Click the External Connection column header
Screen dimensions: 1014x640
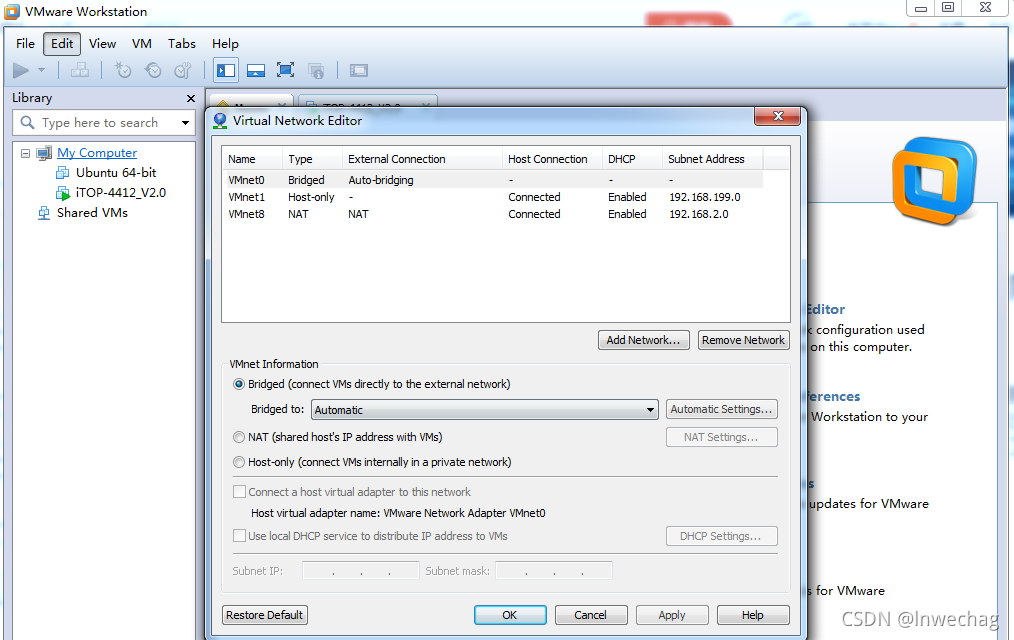tap(422, 159)
